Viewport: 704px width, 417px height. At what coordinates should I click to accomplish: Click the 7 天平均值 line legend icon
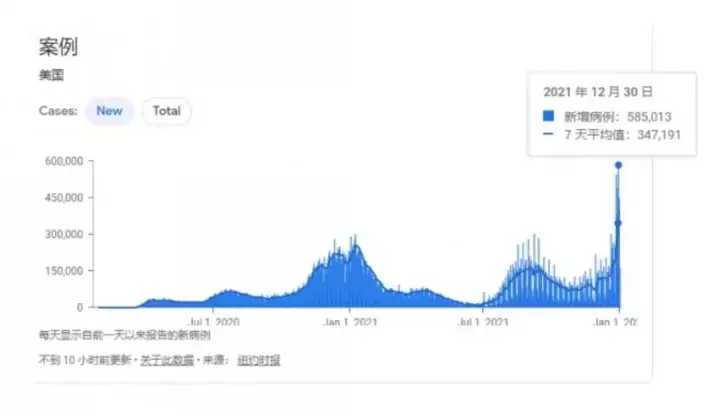pyautogui.click(x=548, y=133)
